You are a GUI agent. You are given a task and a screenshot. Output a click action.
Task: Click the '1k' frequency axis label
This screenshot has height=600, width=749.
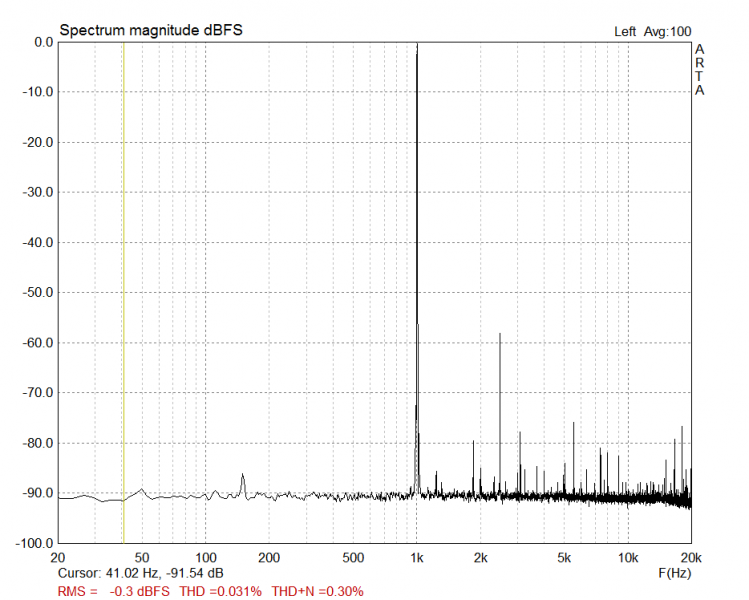pos(417,557)
